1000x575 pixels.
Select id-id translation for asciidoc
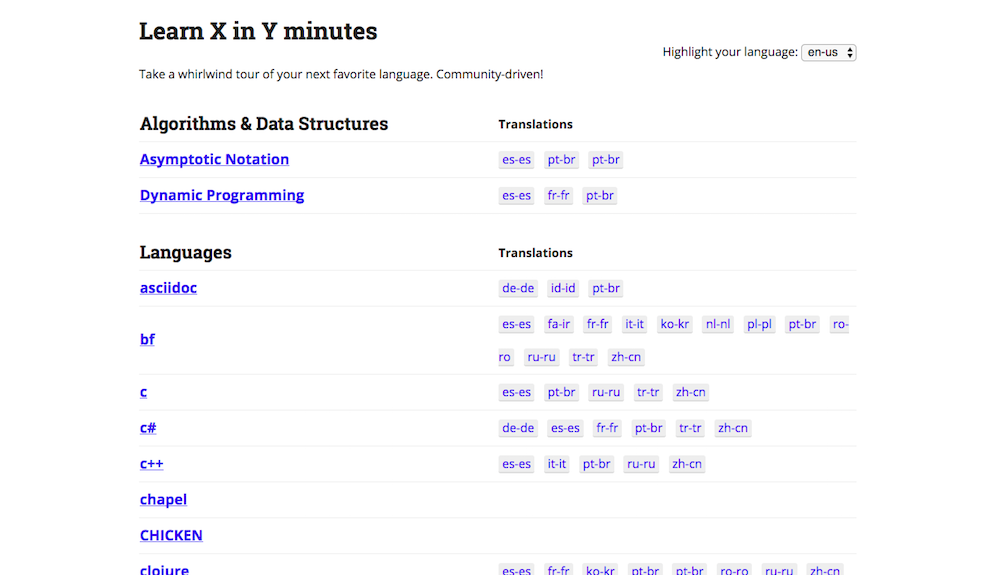pos(563,288)
